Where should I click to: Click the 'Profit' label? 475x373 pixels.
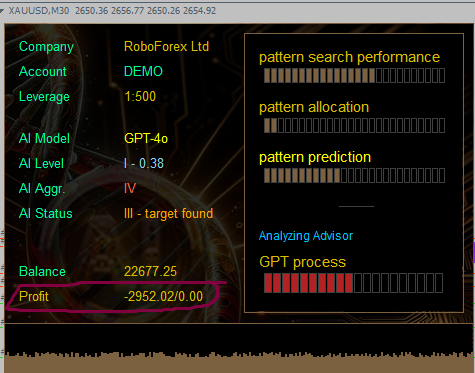34,296
